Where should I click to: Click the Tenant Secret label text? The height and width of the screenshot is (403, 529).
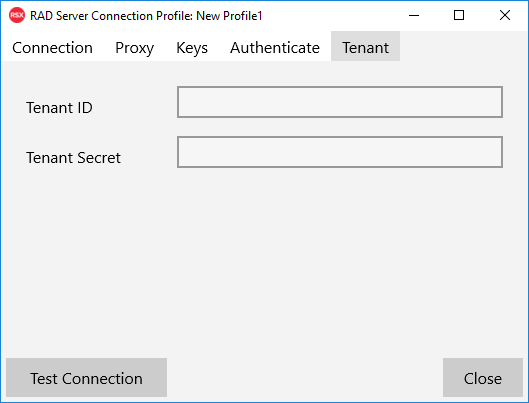pos(74,158)
